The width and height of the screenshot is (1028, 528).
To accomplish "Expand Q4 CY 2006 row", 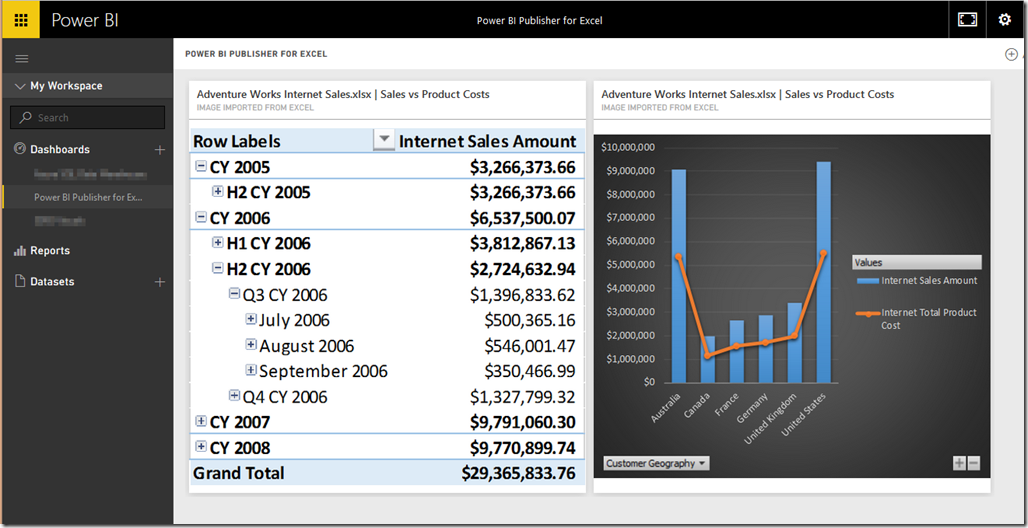I will click(x=234, y=396).
